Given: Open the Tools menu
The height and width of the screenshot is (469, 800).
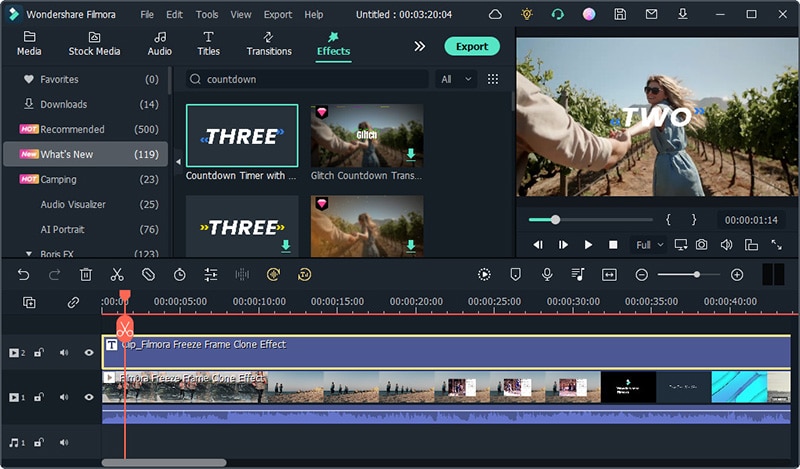Looking at the screenshot, I should (207, 14).
